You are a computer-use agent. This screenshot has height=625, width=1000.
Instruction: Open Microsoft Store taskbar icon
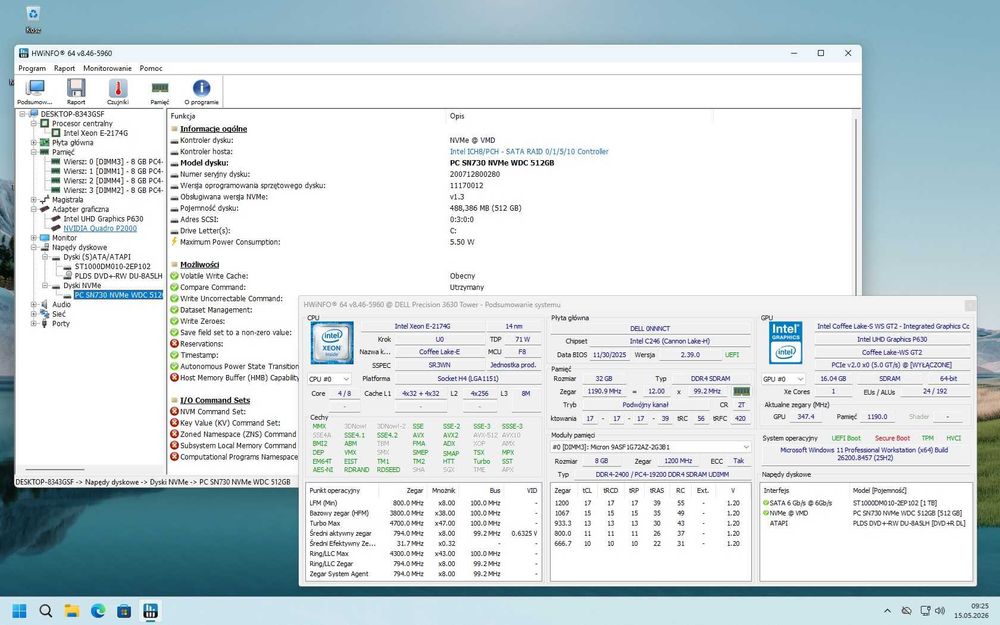[124, 611]
